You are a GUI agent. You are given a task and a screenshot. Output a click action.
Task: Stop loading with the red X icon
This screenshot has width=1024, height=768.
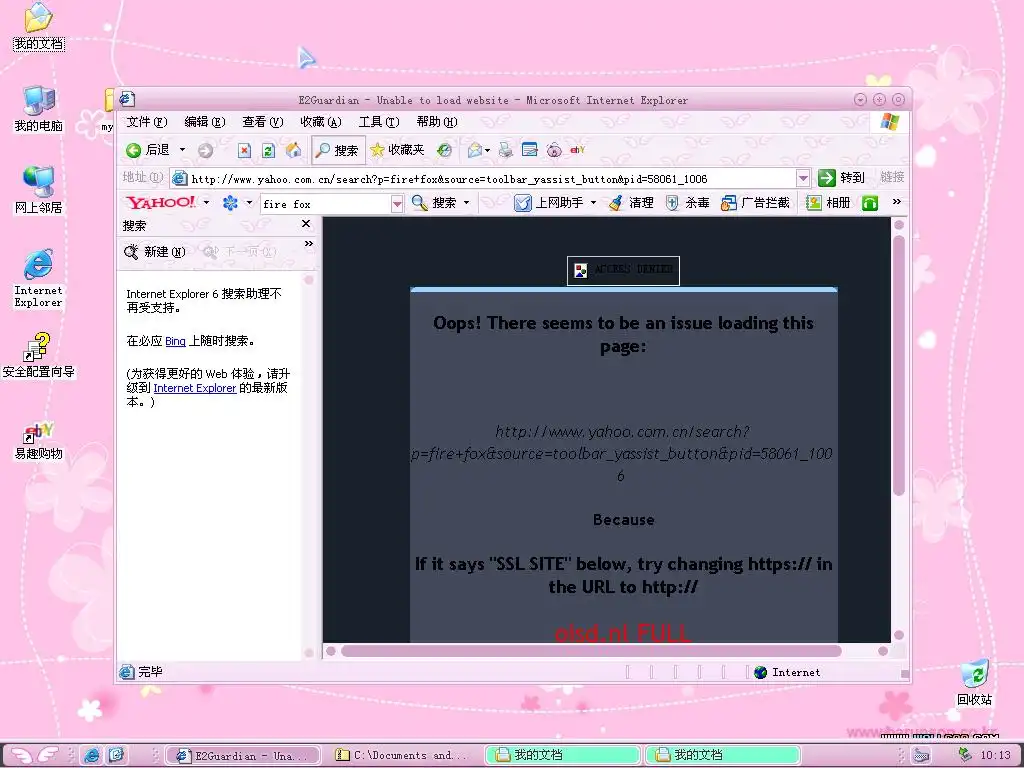pyautogui.click(x=244, y=150)
